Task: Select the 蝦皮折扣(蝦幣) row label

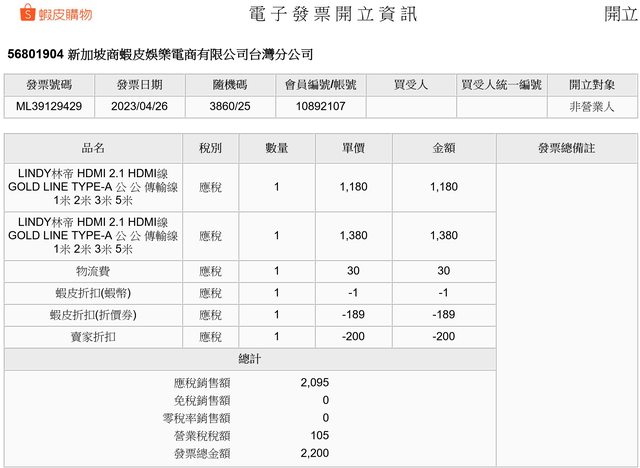Action: [x=93, y=293]
